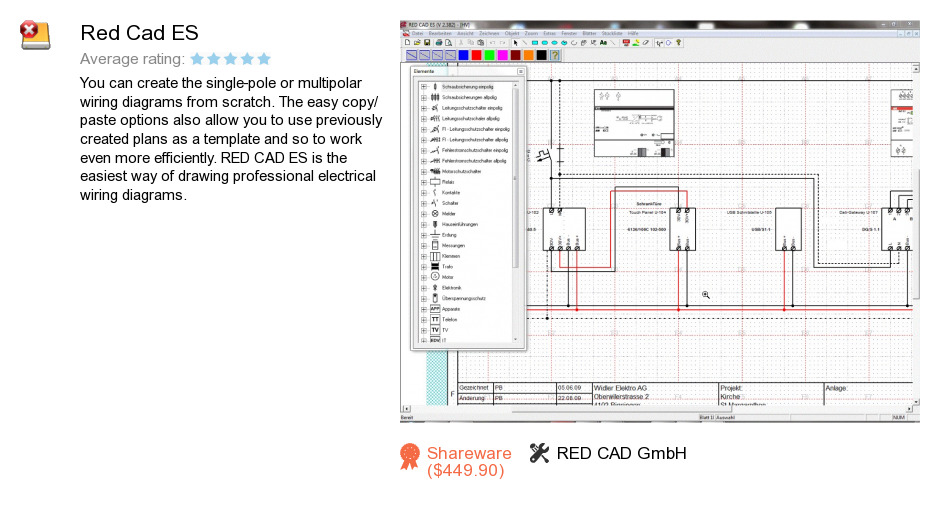Expand the Kontakte tree node
This screenshot has width=940, height=506.
pyautogui.click(x=424, y=192)
